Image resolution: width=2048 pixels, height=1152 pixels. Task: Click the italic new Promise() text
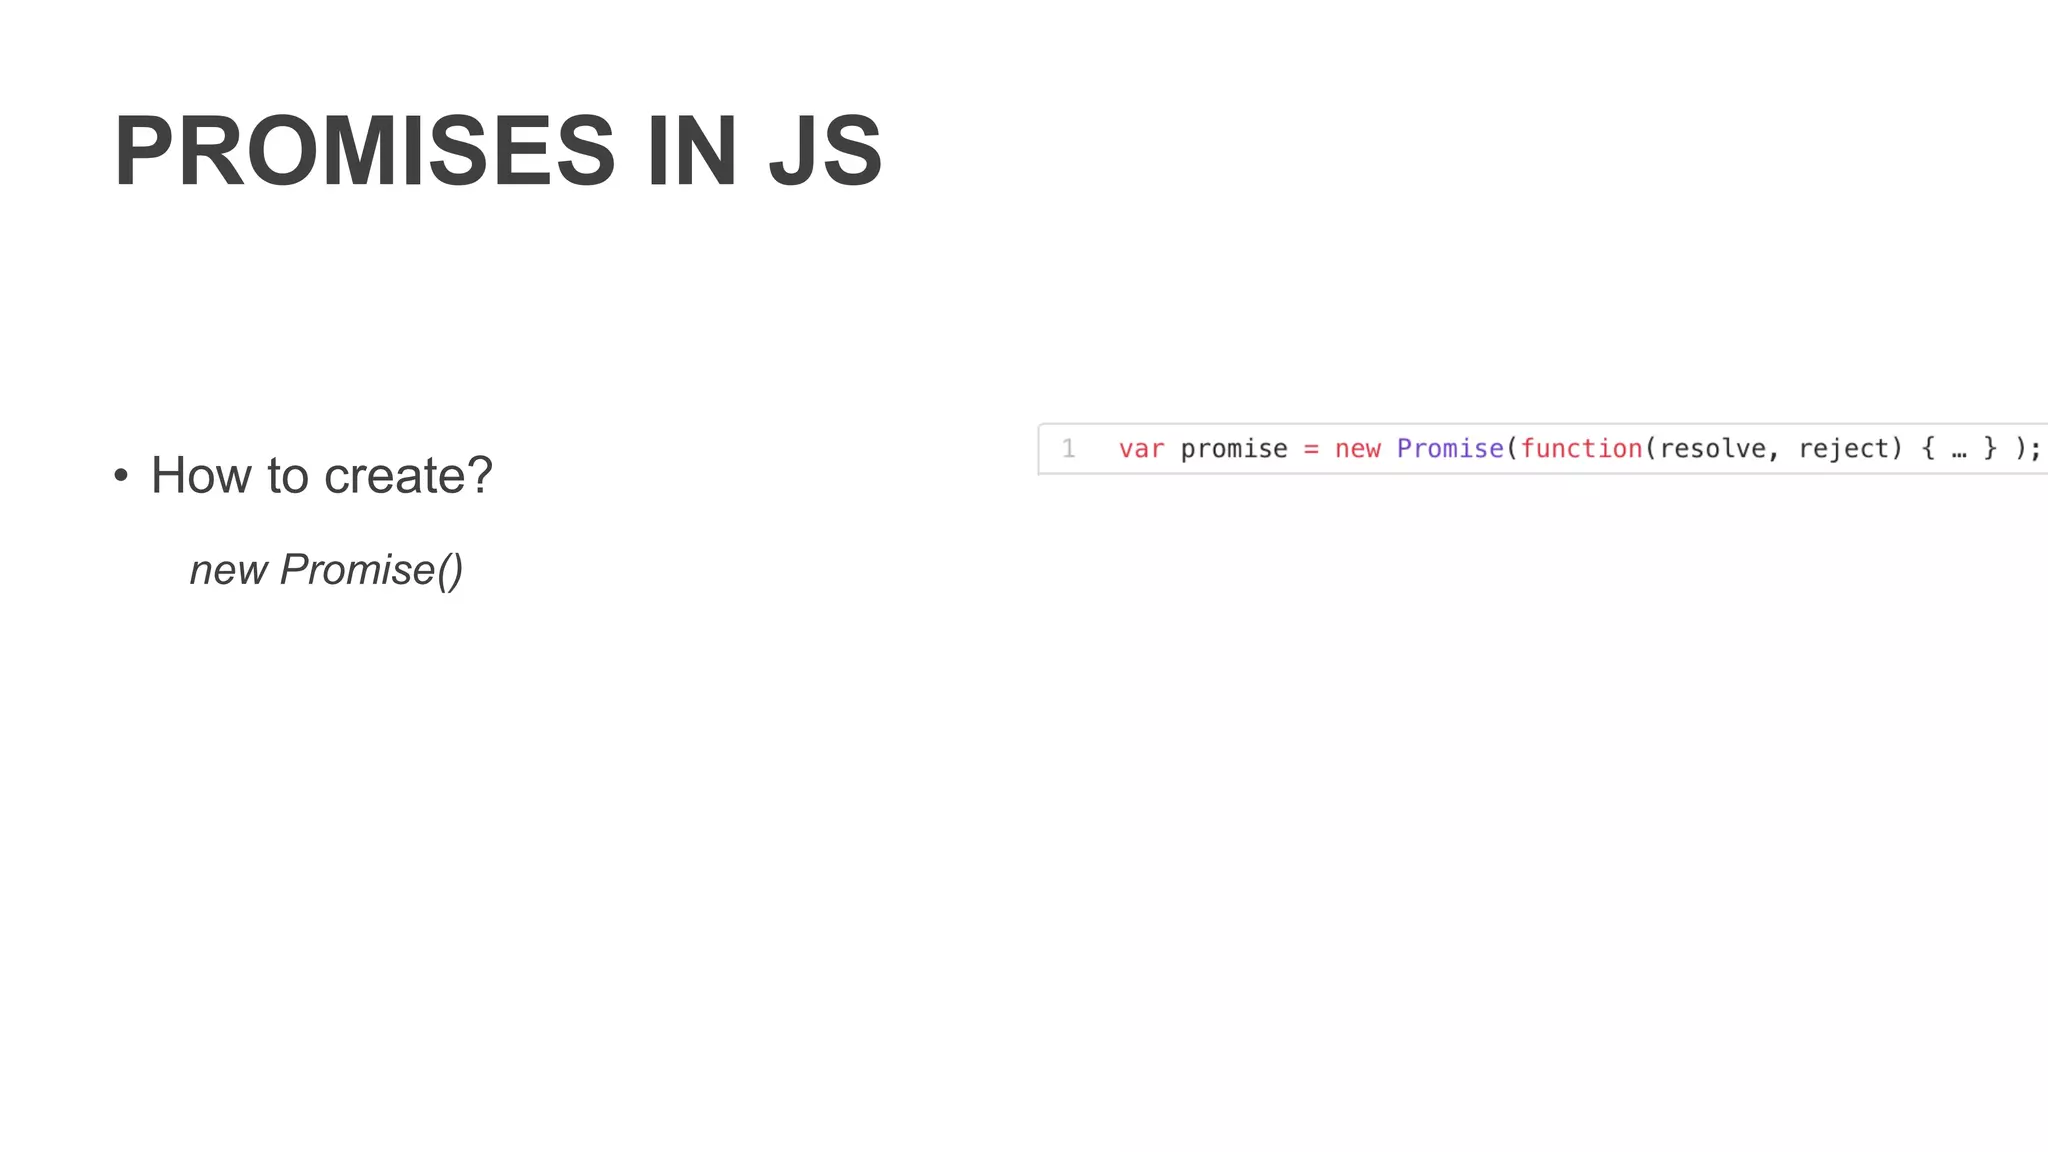click(x=326, y=570)
